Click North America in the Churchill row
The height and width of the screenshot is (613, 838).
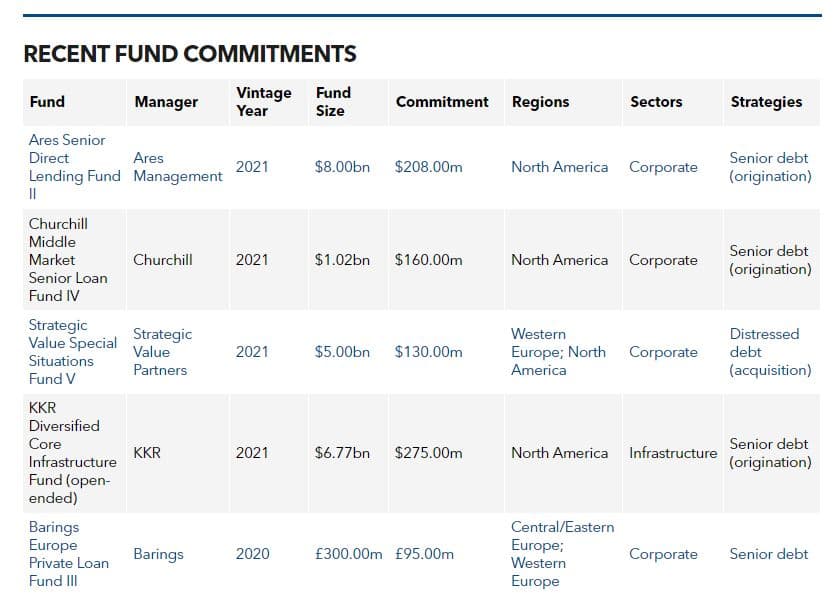[560, 260]
